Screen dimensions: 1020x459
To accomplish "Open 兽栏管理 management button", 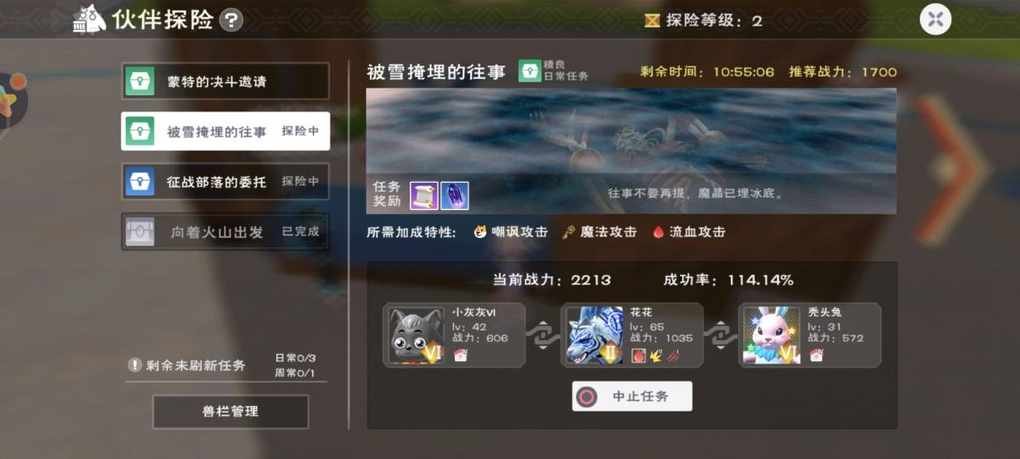I will click(x=230, y=412).
